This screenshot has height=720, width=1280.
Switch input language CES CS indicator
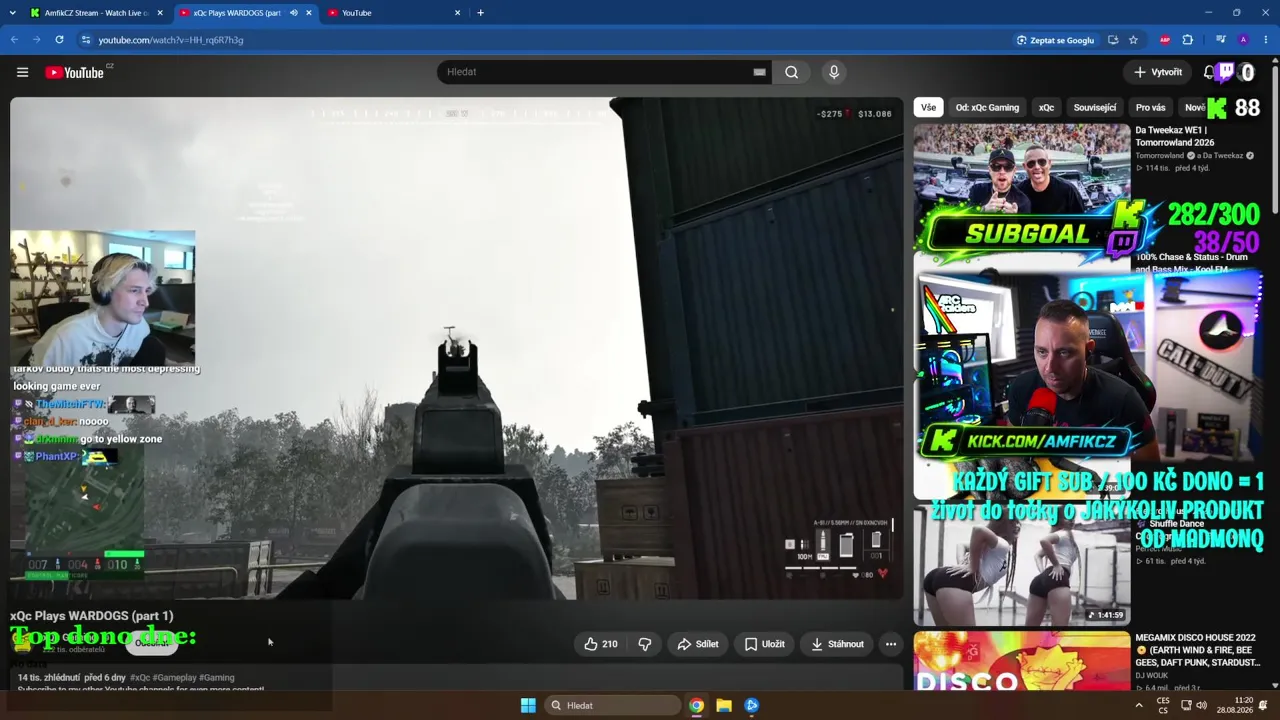point(1163,705)
